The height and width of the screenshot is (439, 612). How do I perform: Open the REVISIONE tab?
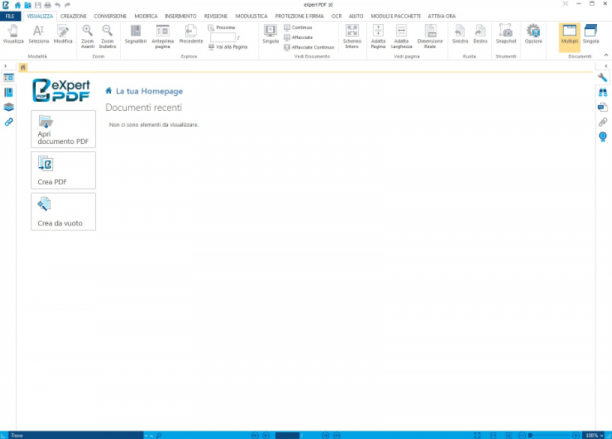(215, 16)
